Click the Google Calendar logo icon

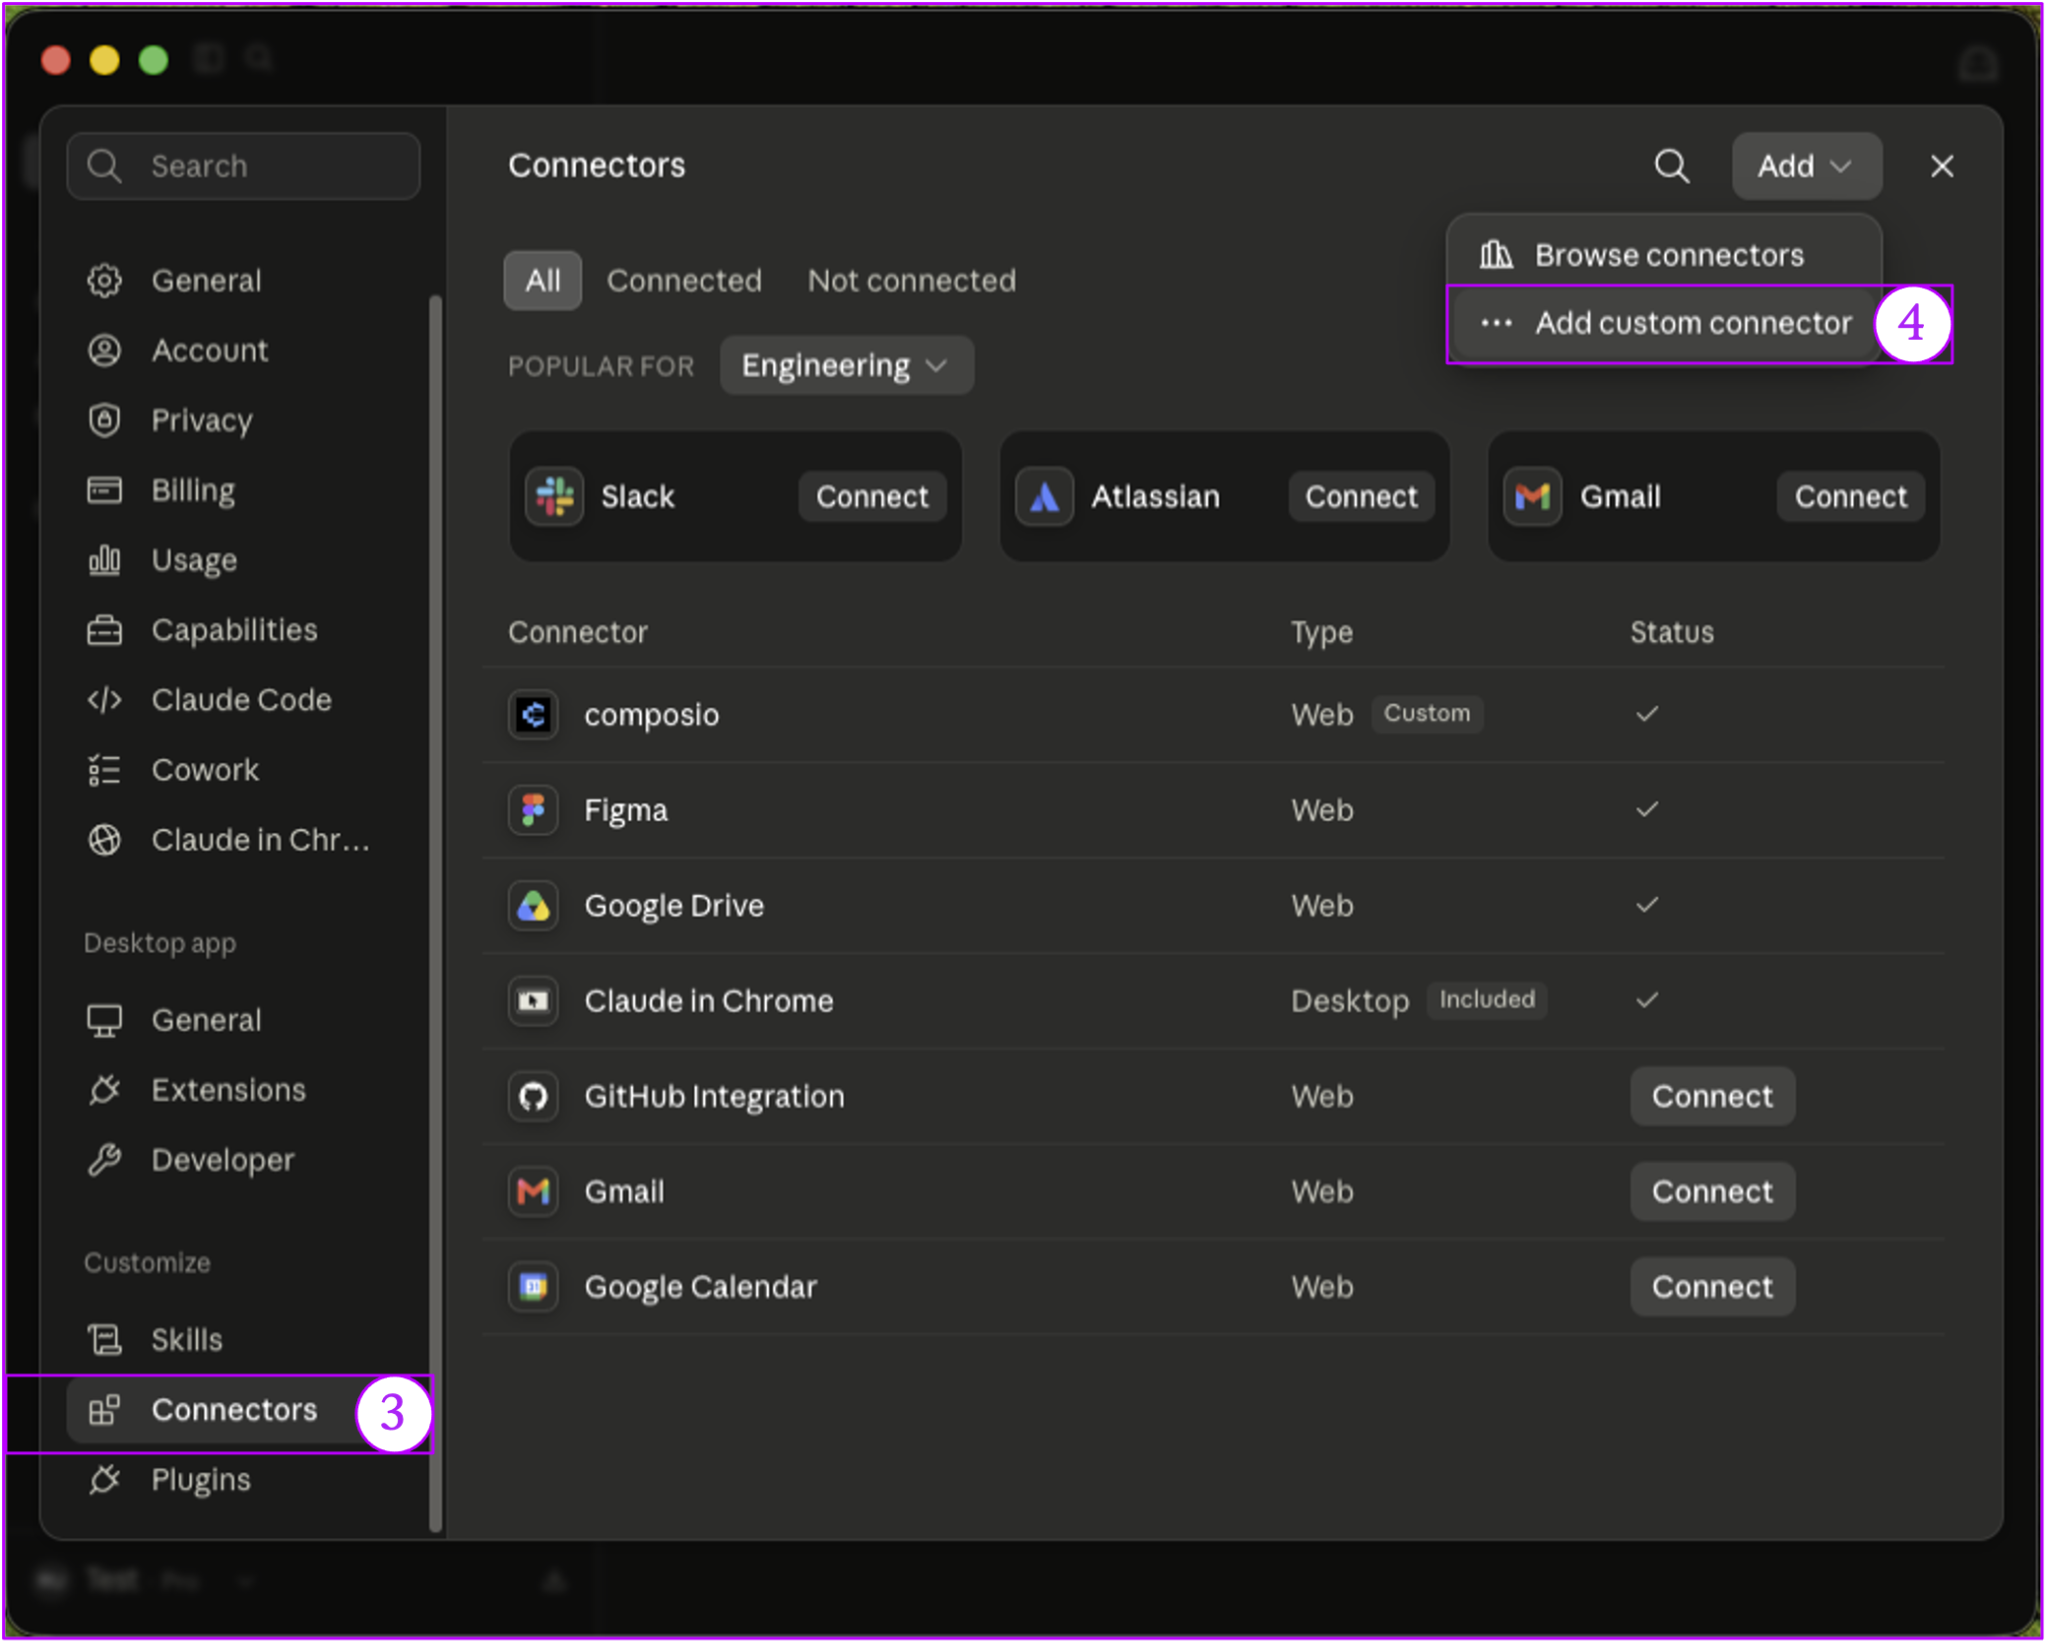(533, 1286)
